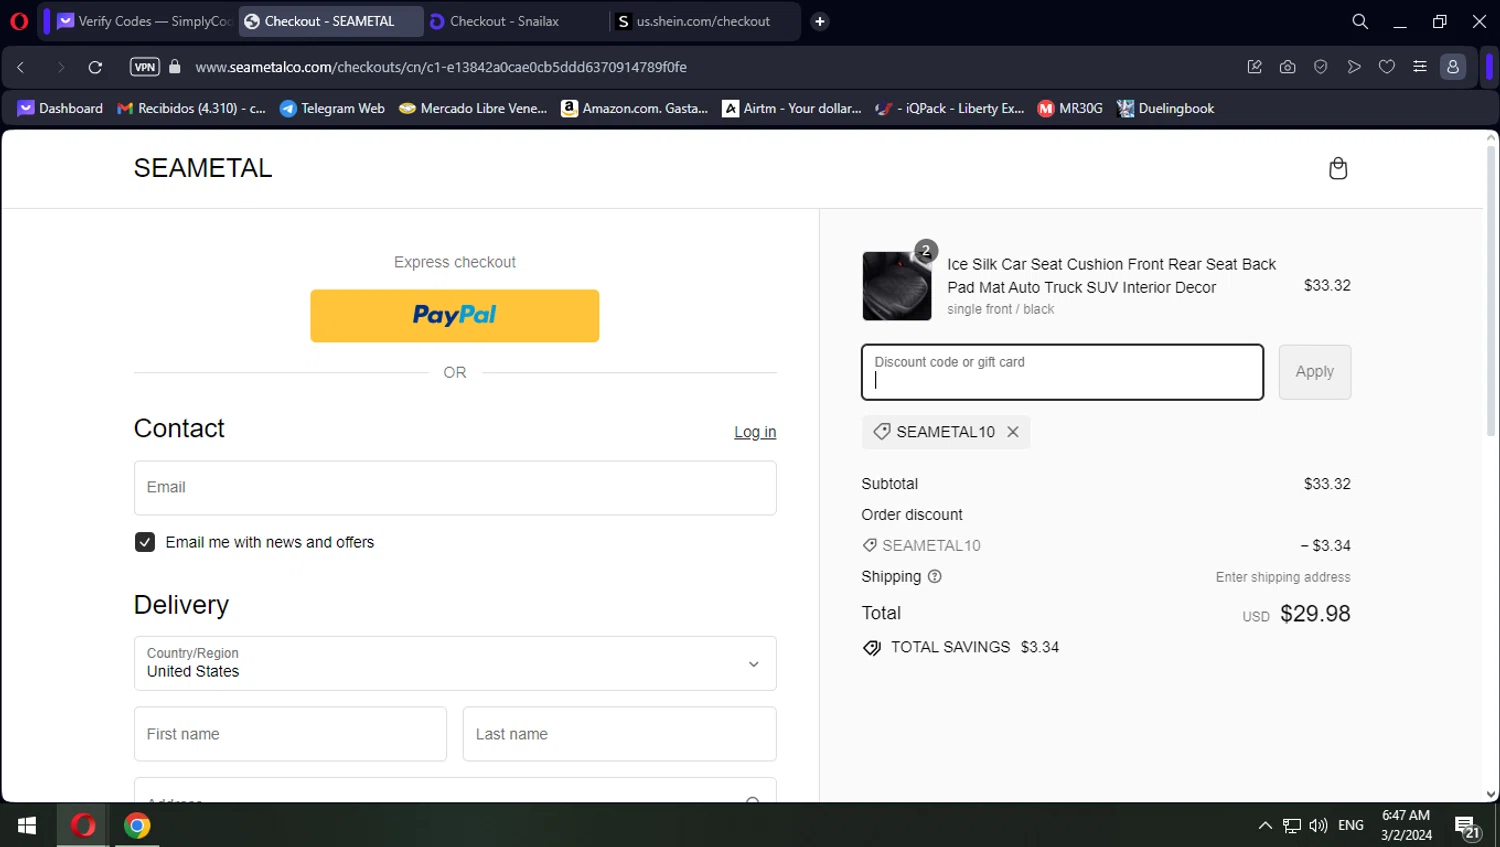This screenshot has height=847, width=1500.
Task: Open the Dashboard bookmark
Action: click(60, 108)
